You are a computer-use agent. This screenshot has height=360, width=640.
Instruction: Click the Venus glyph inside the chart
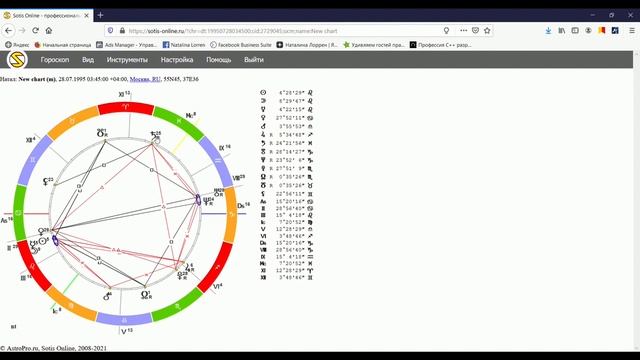point(41,231)
